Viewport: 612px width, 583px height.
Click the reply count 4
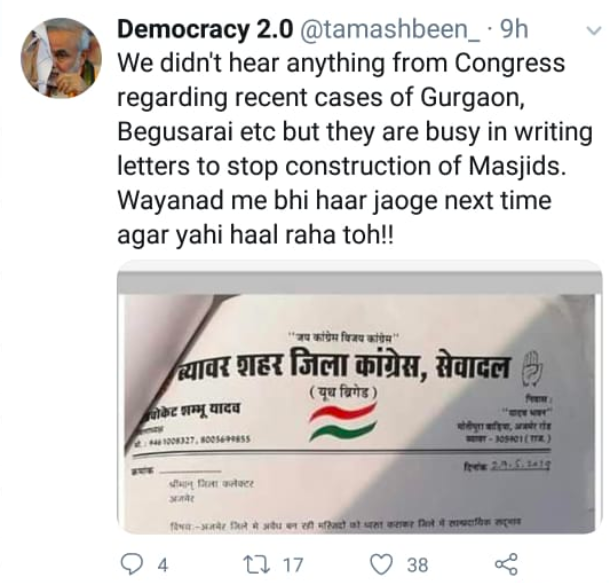coord(163,565)
